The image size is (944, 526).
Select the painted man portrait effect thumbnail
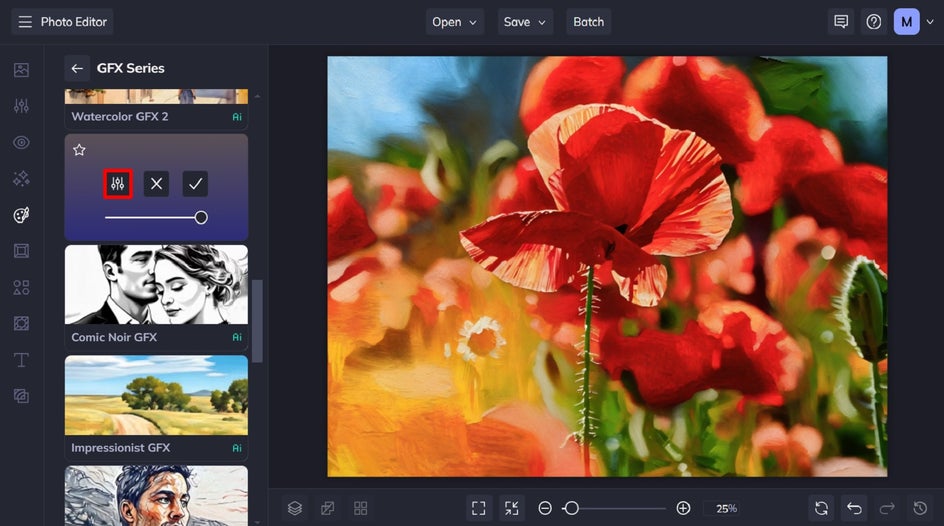click(x=156, y=495)
